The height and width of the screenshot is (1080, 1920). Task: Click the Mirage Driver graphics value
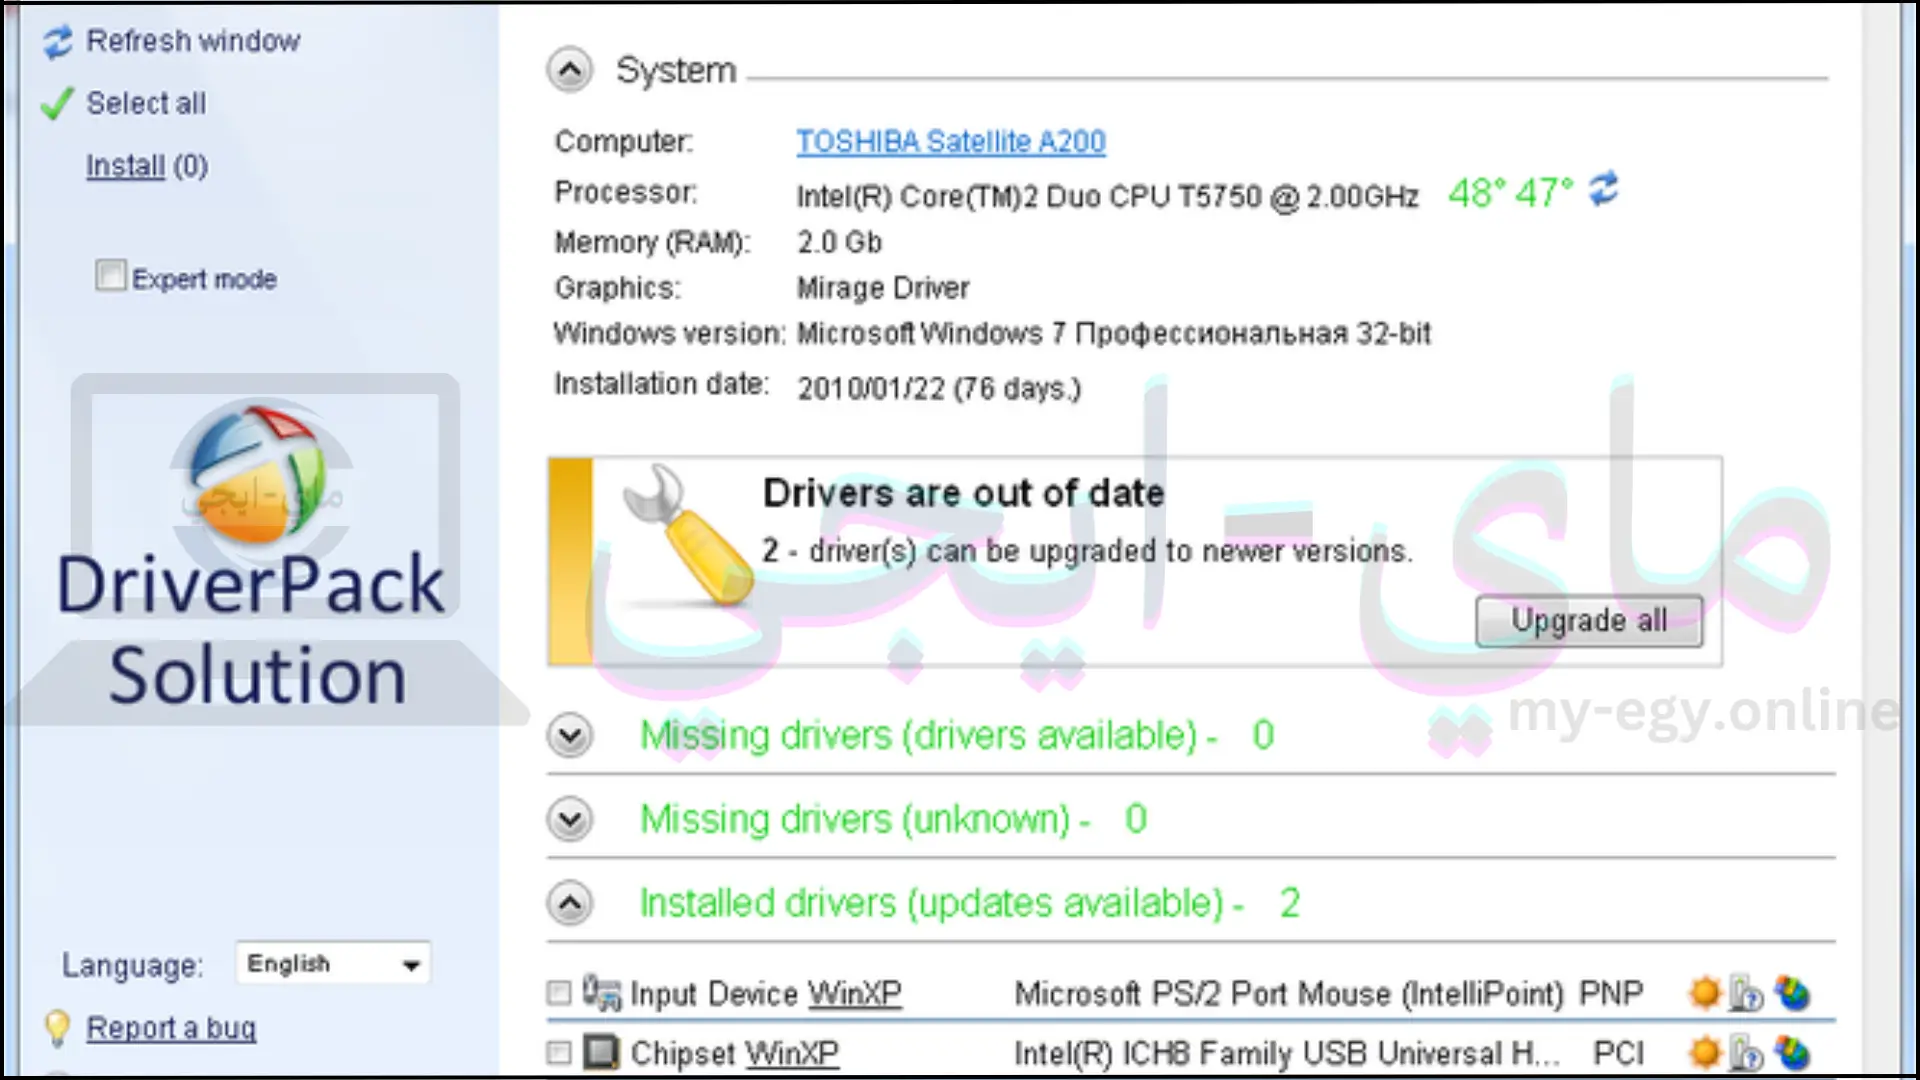(x=883, y=288)
